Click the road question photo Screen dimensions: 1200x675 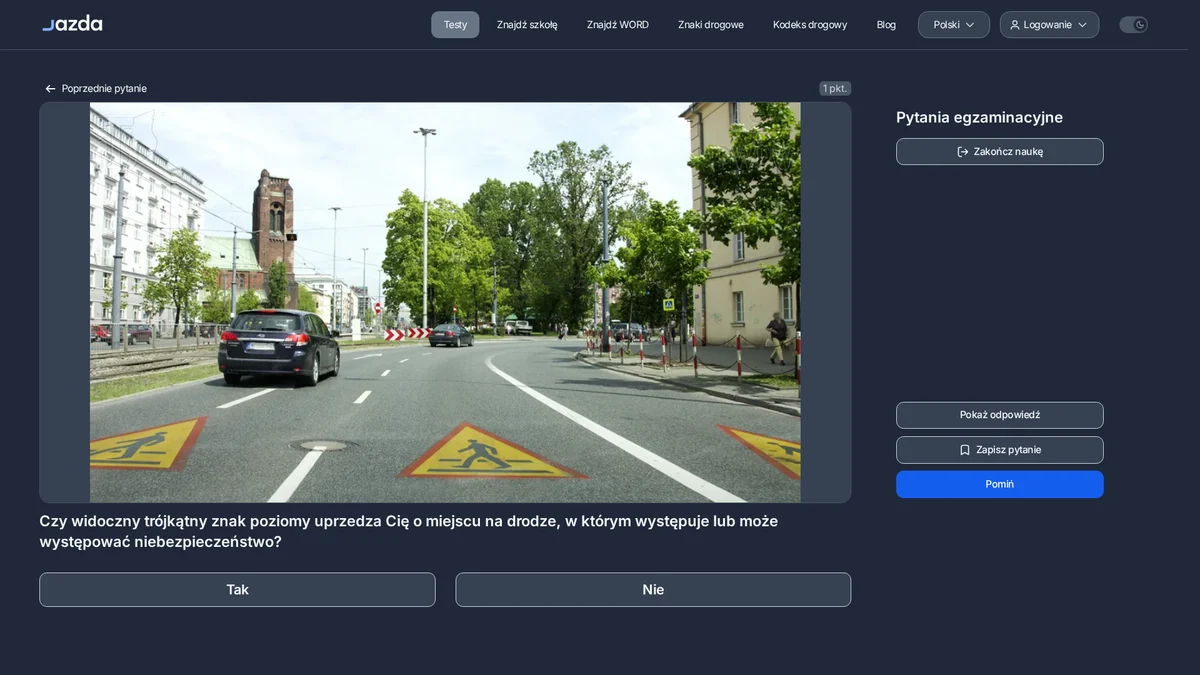[x=445, y=302]
